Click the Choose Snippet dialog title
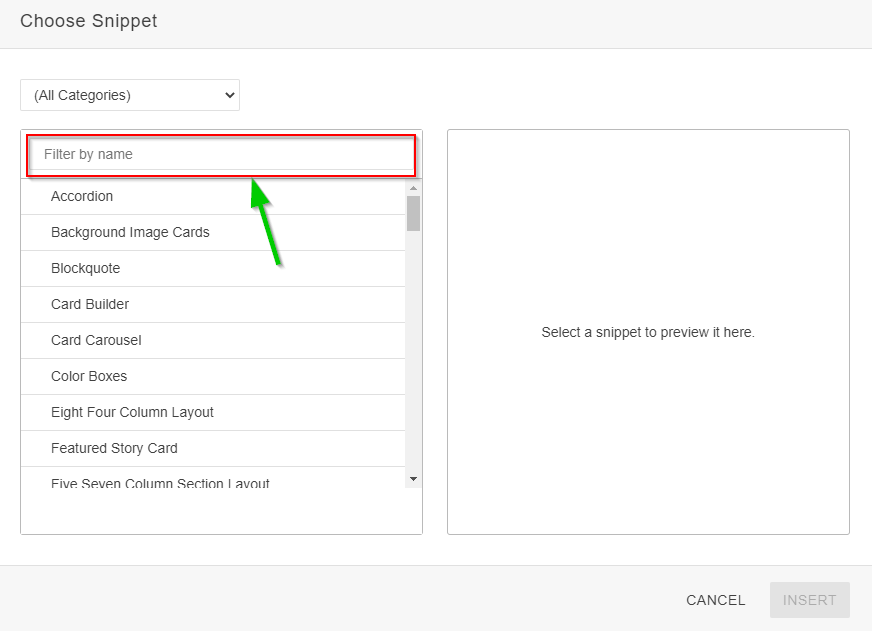The width and height of the screenshot is (872, 631). pos(89,21)
